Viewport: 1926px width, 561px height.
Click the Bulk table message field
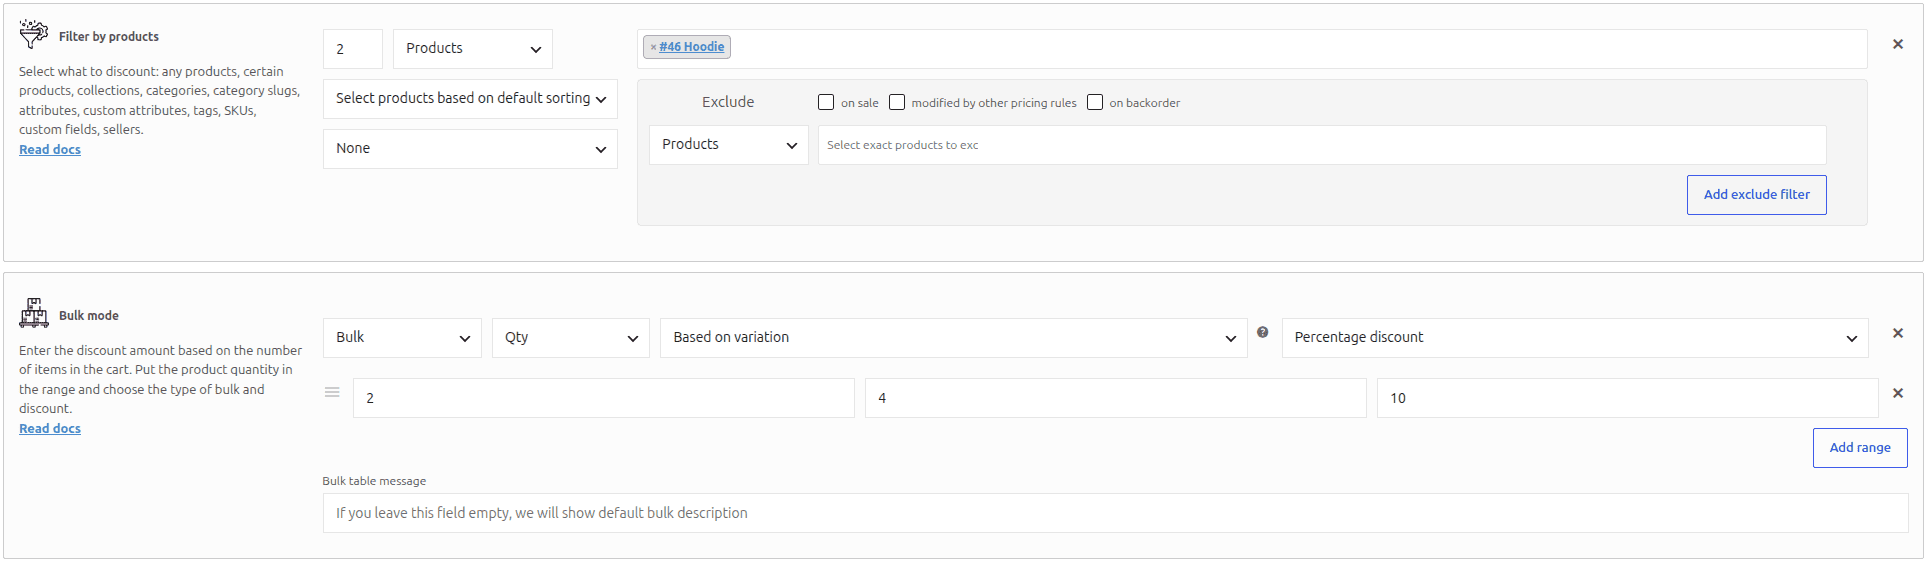(x=1115, y=513)
